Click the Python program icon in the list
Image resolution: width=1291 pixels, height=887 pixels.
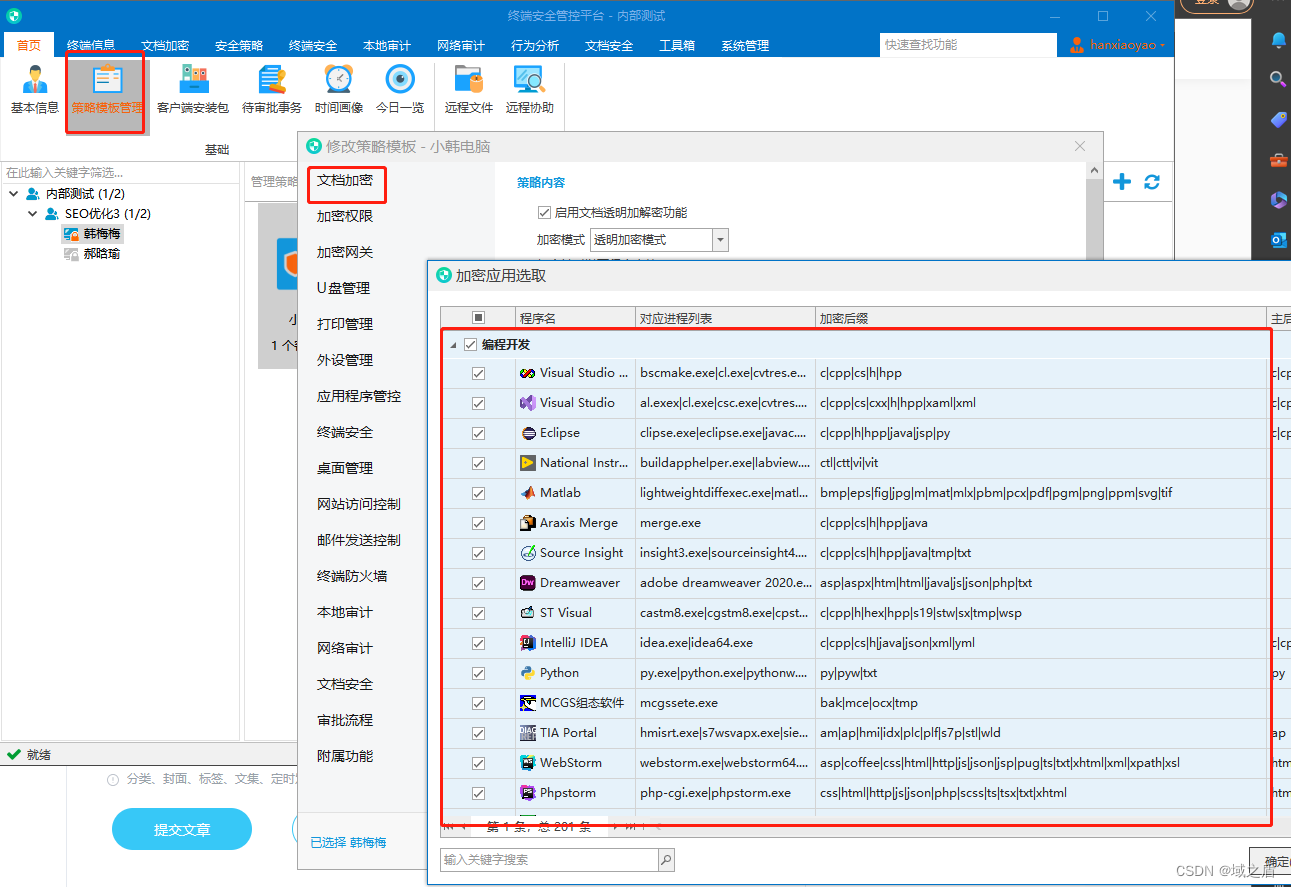(x=528, y=673)
